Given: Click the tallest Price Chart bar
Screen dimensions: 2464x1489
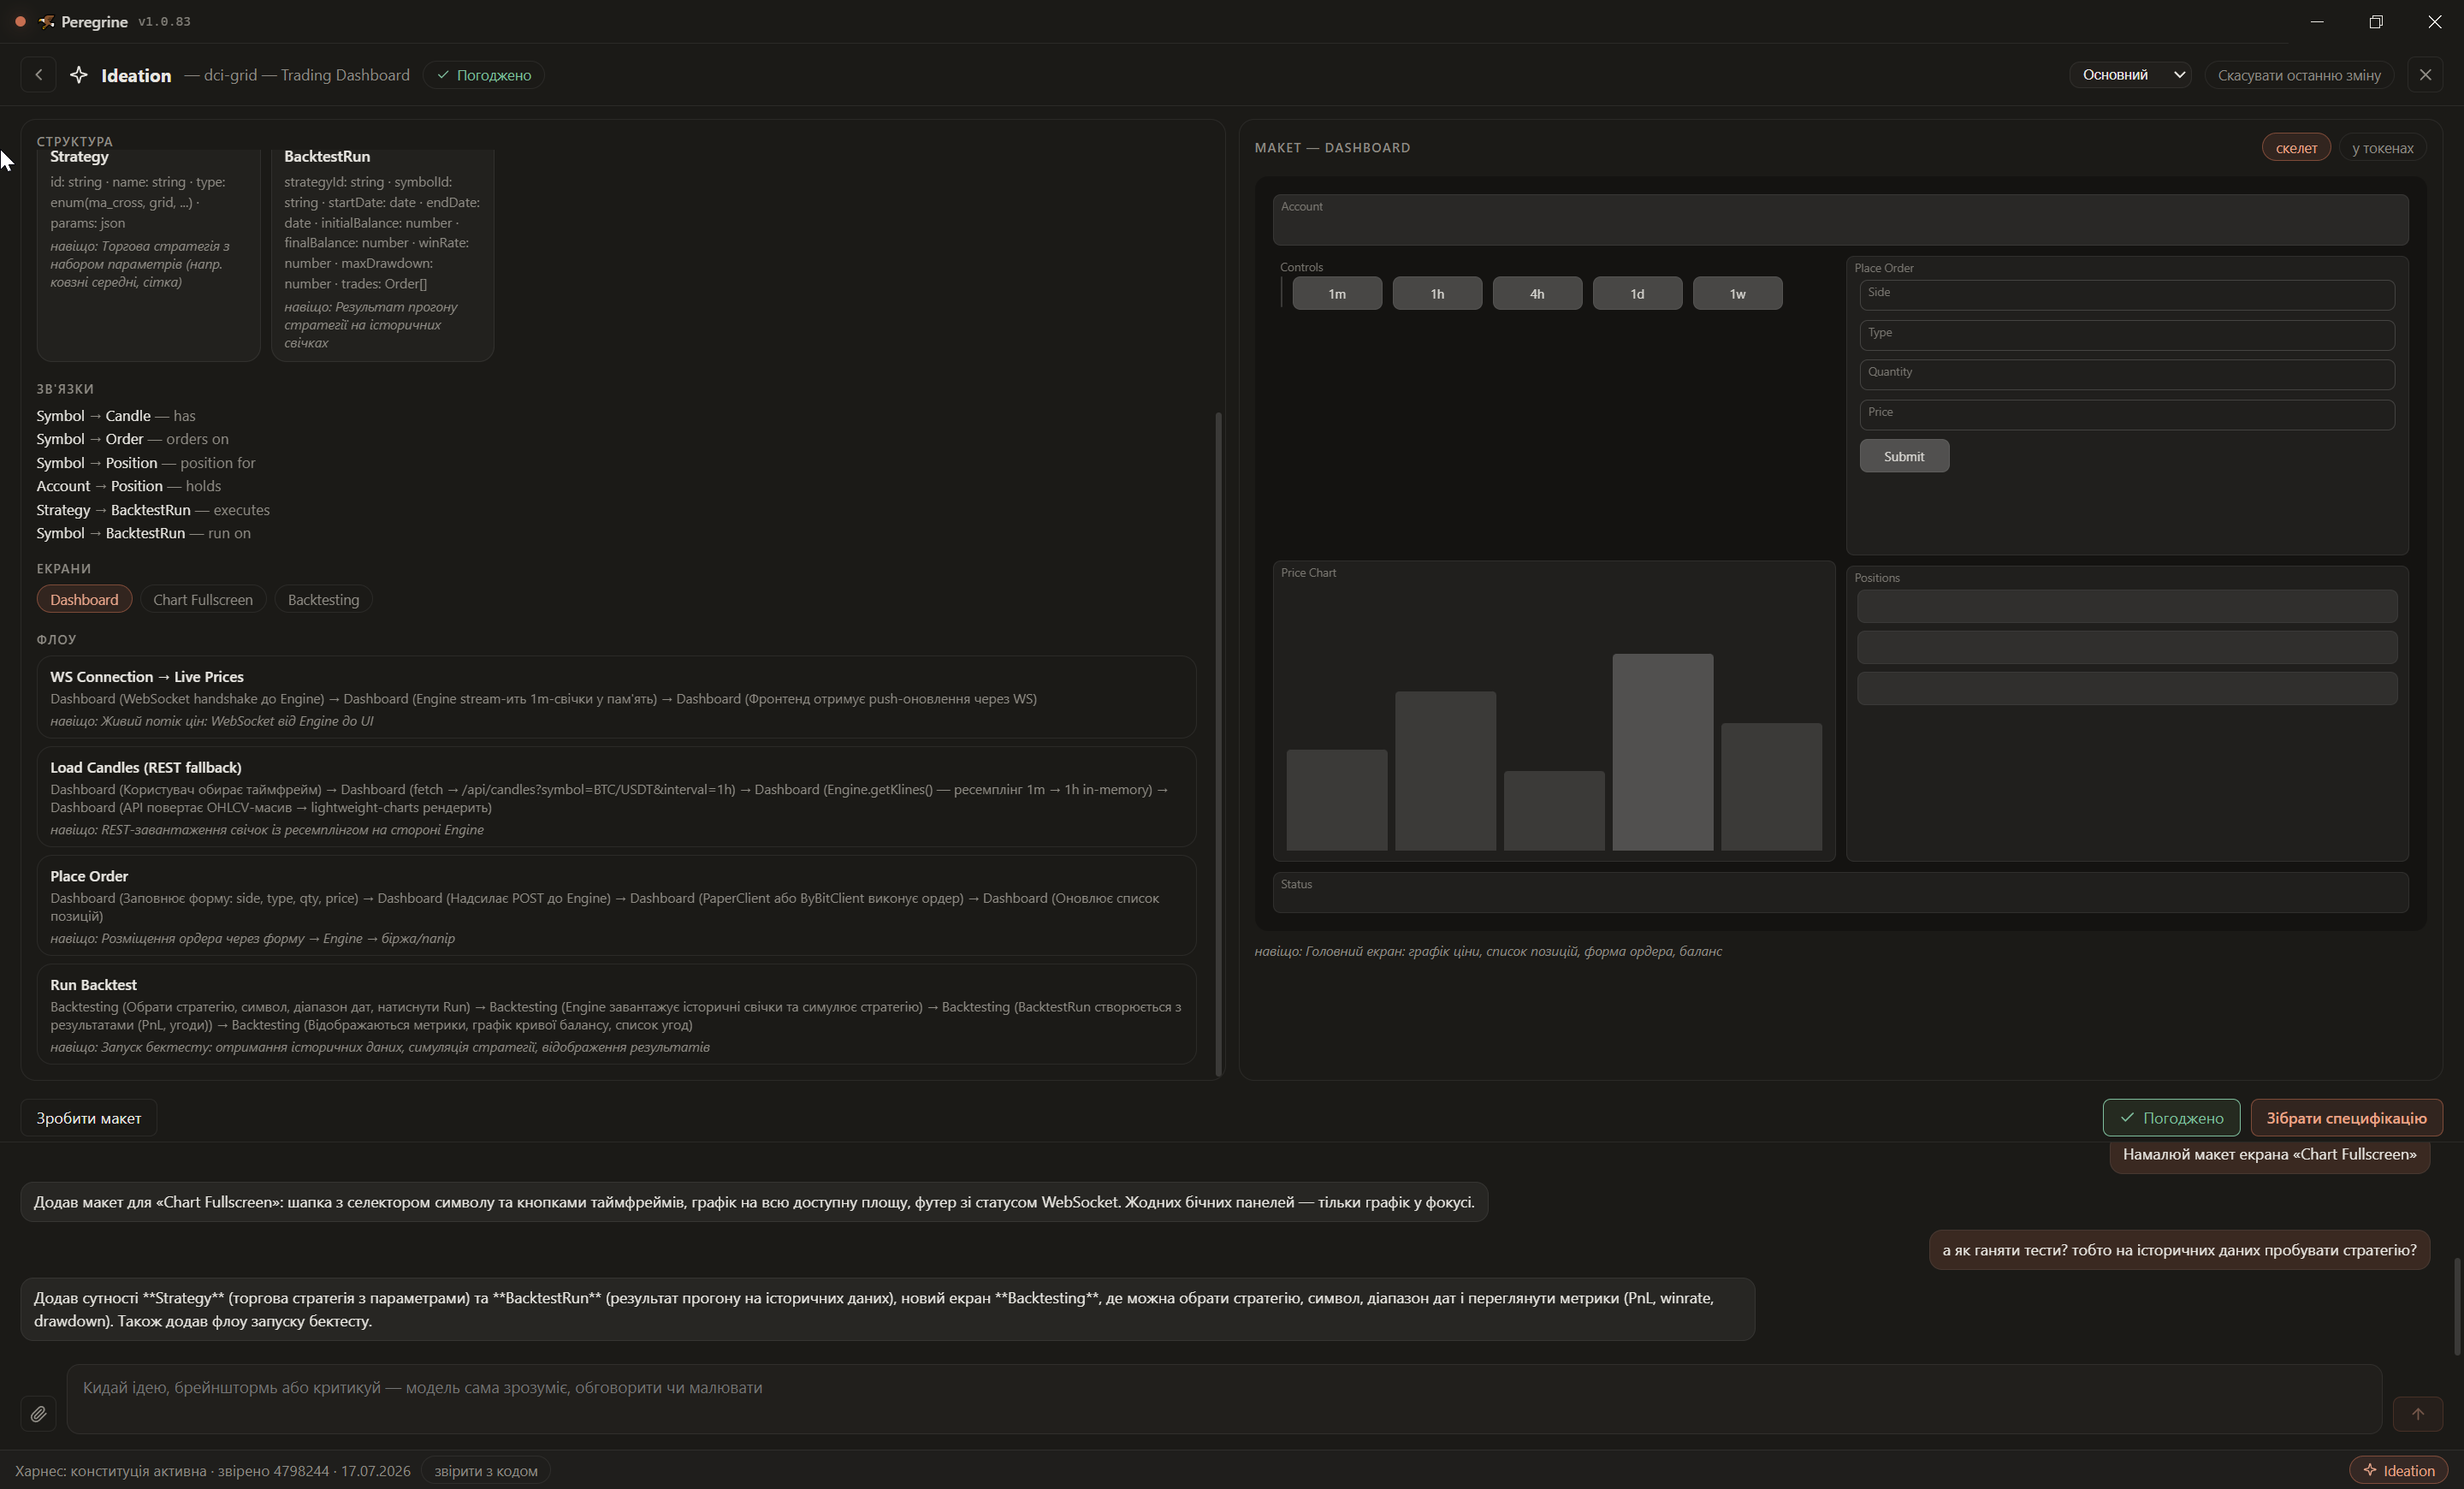Looking at the screenshot, I should [1662, 753].
